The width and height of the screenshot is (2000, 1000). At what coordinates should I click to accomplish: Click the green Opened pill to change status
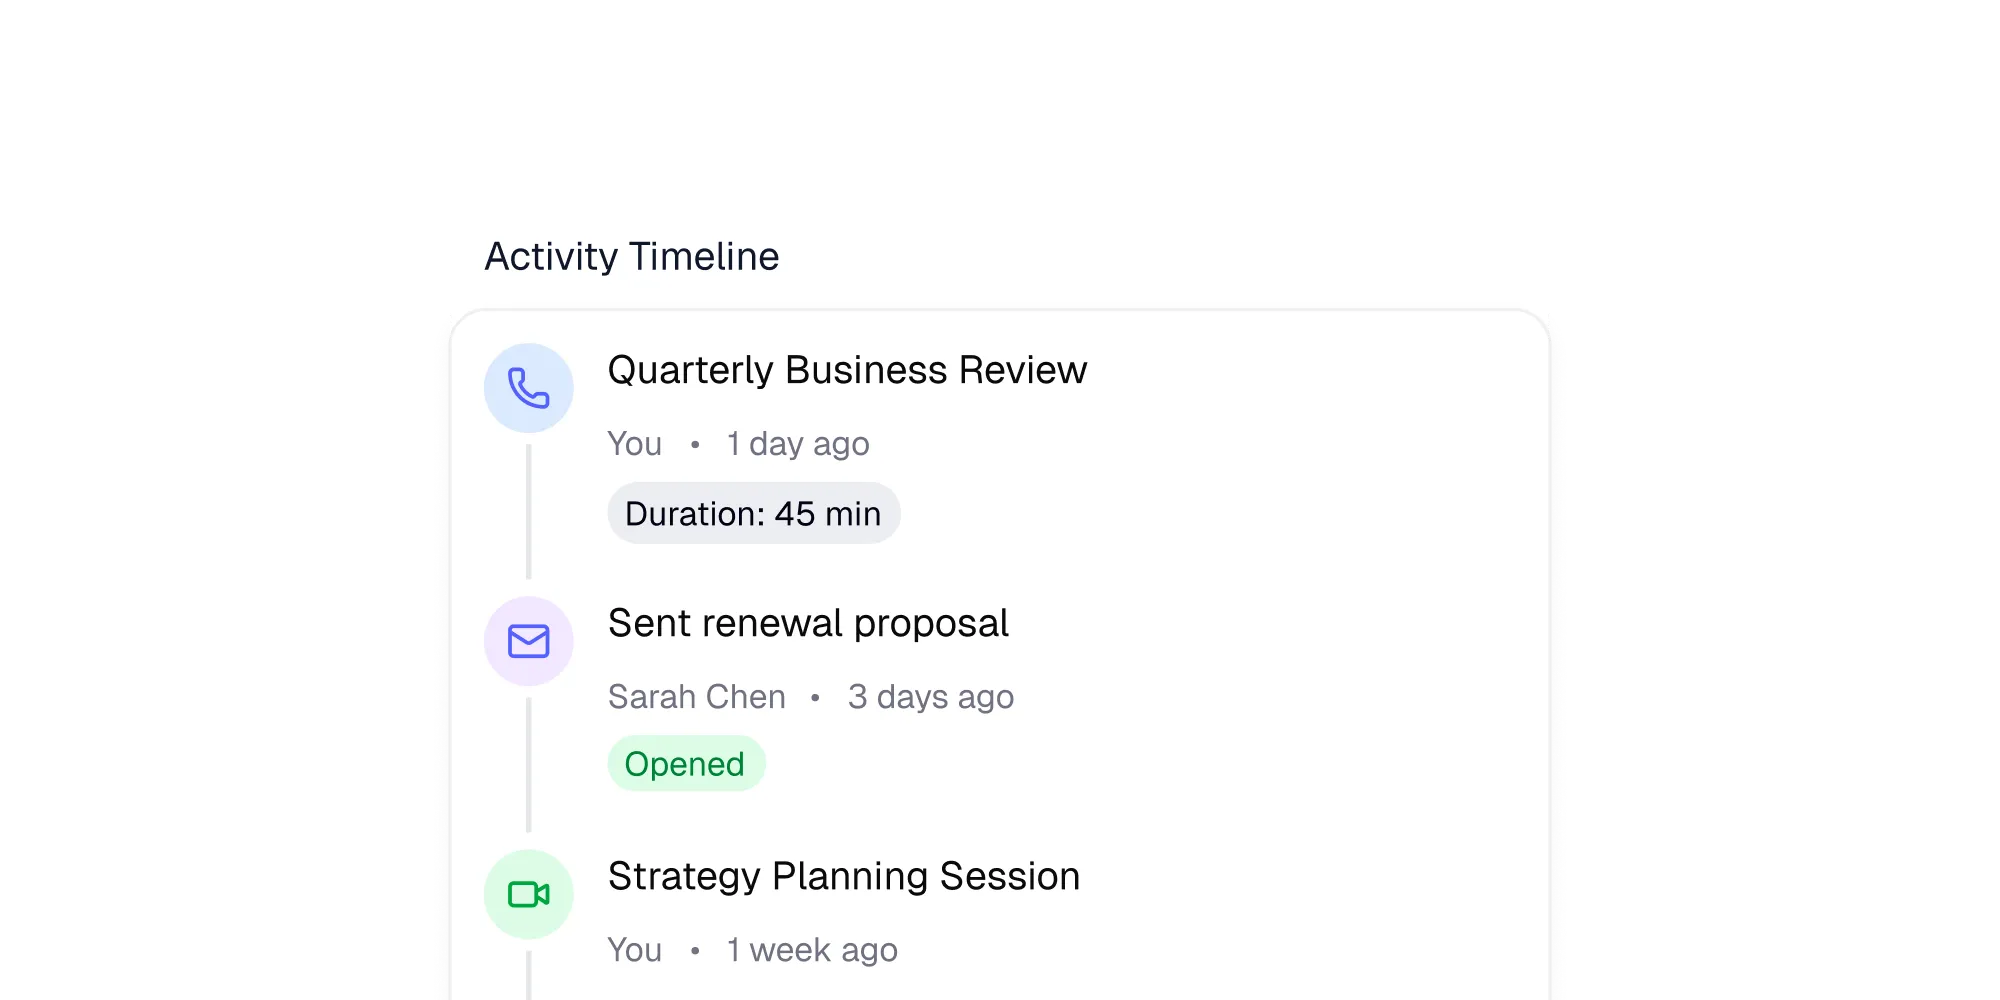click(686, 763)
